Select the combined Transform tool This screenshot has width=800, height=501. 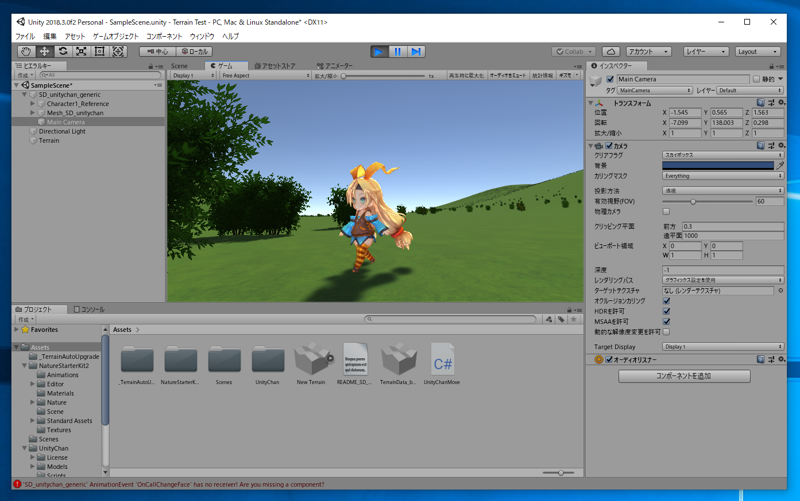click(x=118, y=52)
